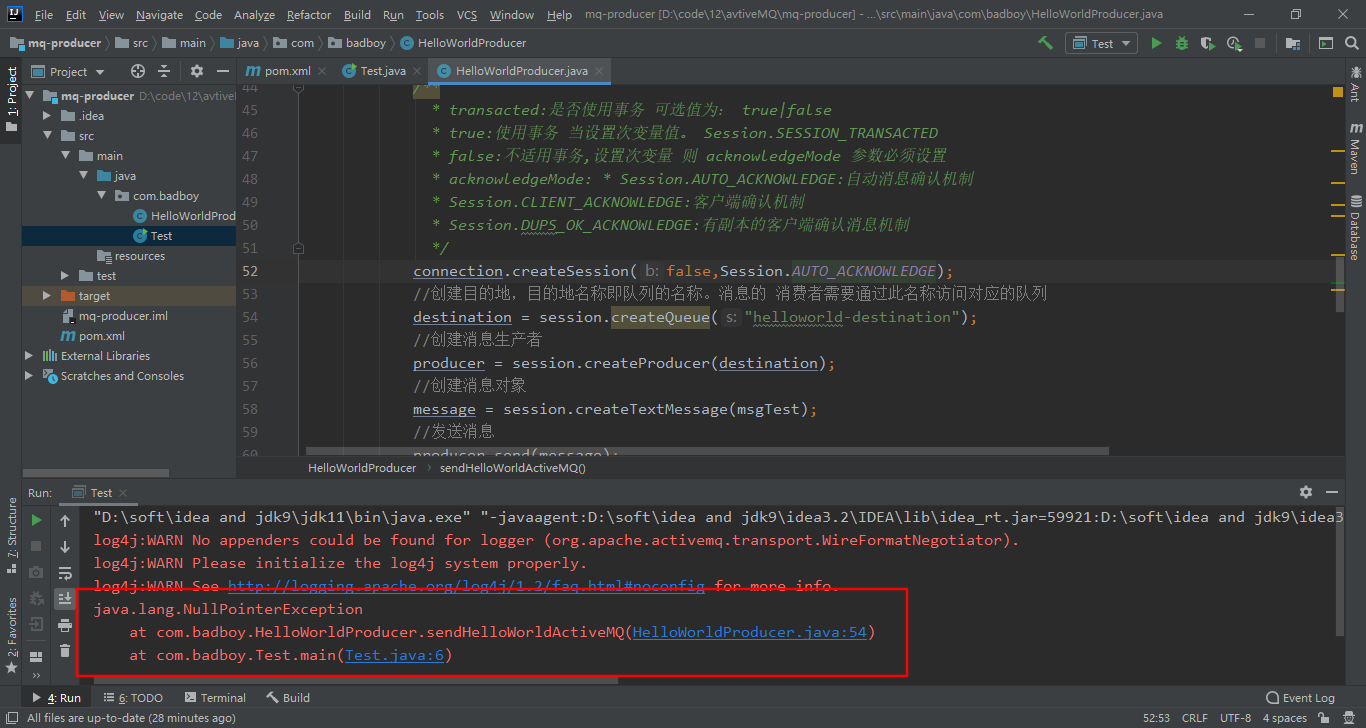
Task: Expand the test folder
Action: pyautogui.click(x=65, y=276)
